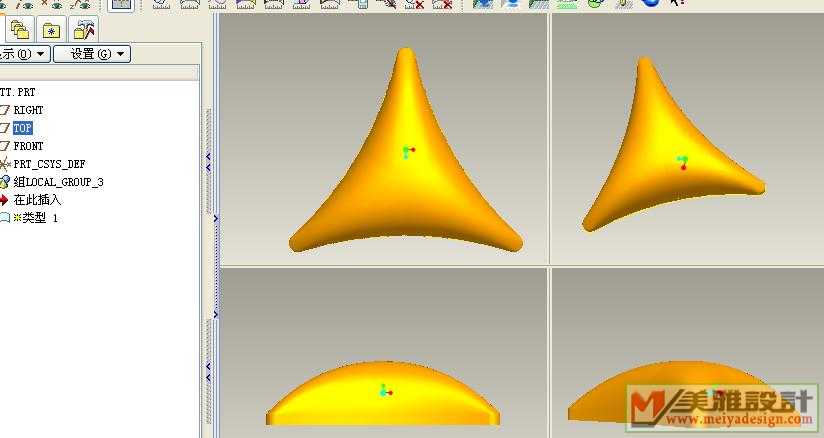The height and width of the screenshot is (438, 824).
Task: Activate the bottom-left viewport with the dome side view
Action: (x=384, y=352)
